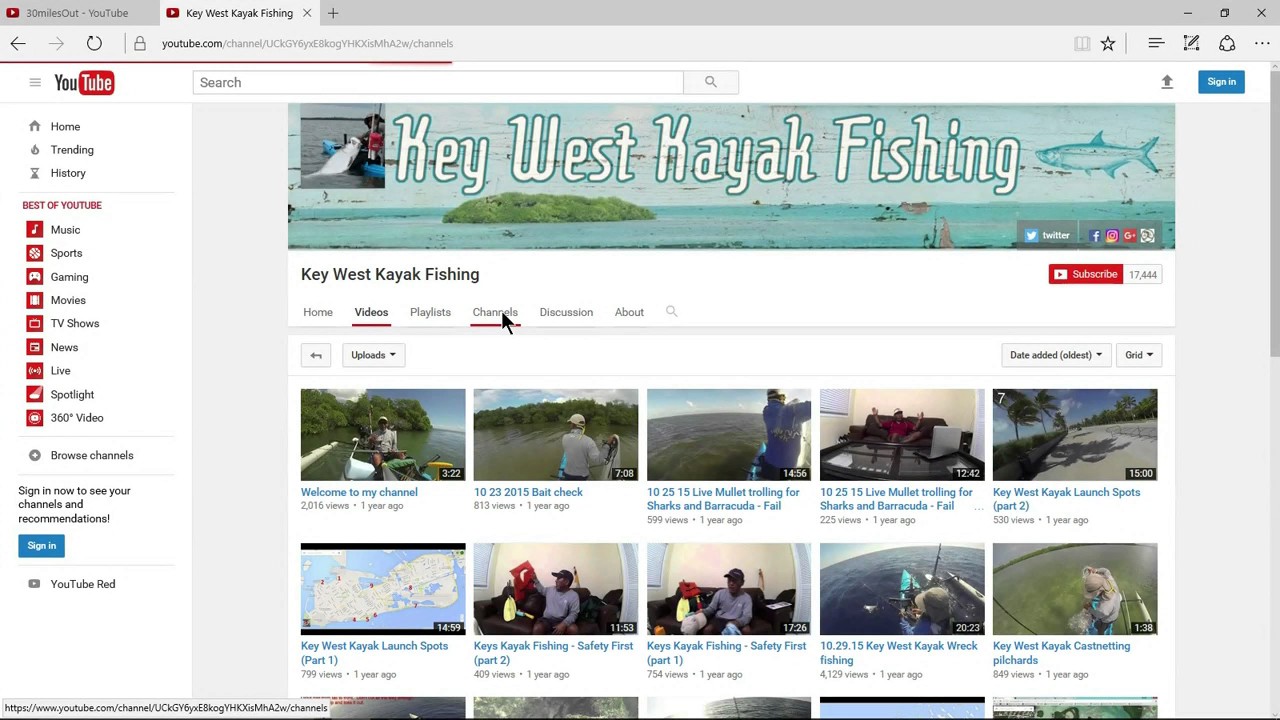Click the Edge share icon
This screenshot has width=1280, height=720.
coord(1227,43)
